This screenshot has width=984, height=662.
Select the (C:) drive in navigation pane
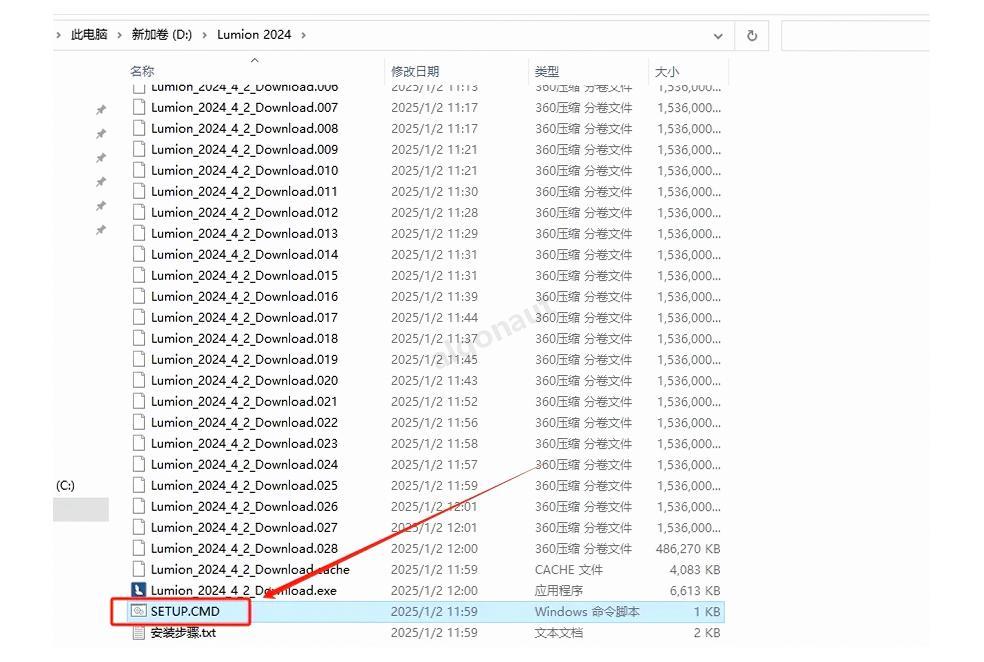(x=65, y=485)
